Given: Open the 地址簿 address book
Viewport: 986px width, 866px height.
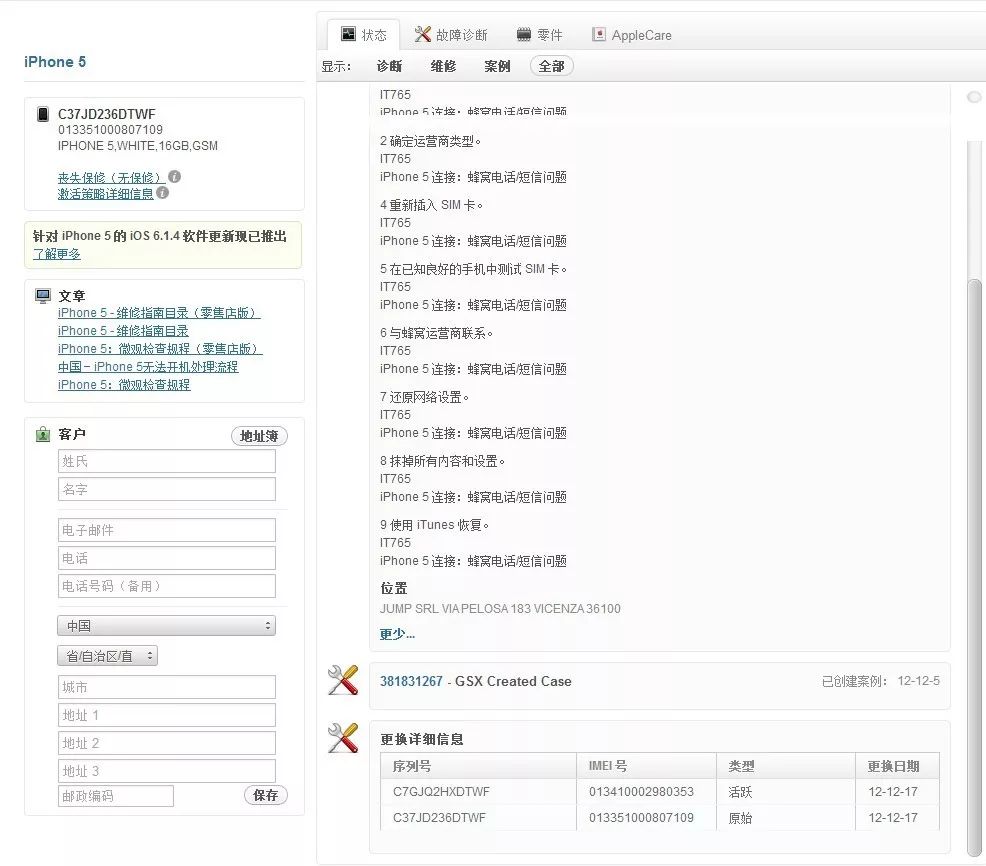Looking at the screenshot, I should click(259, 436).
